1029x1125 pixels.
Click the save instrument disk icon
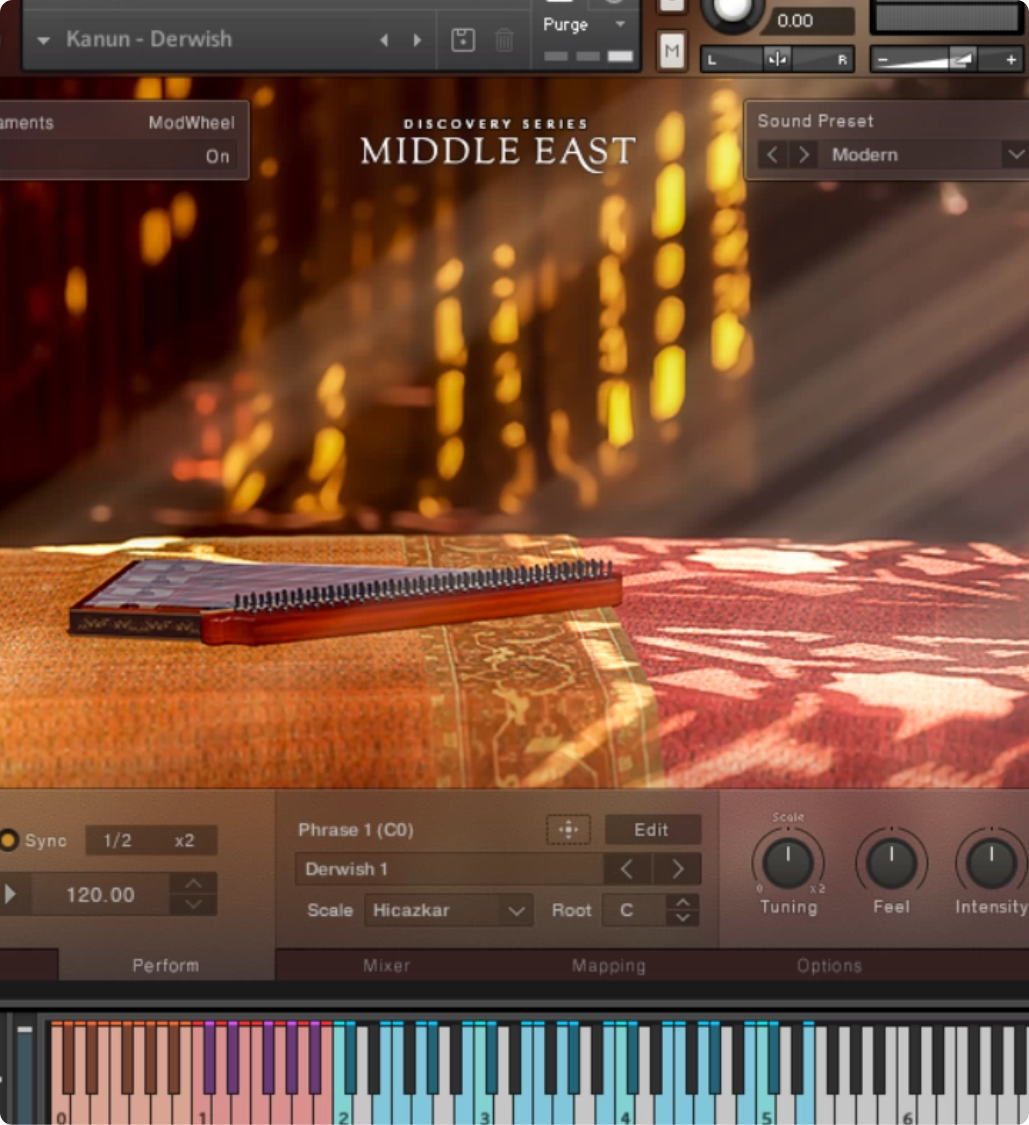pos(463,40)
